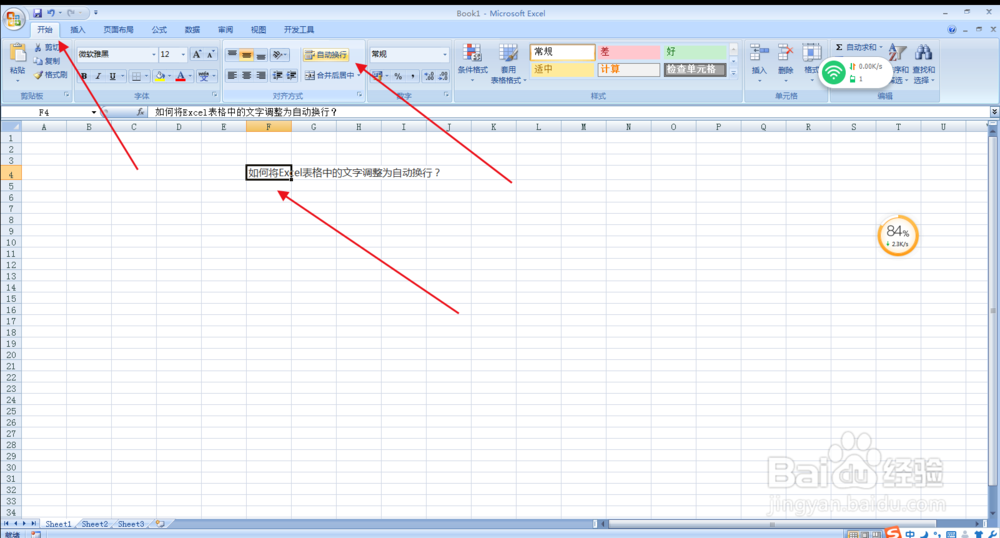This screenshot has height=538, width=1000.
Task: Click the Name Box showing F4
Action: pyautogui.click(x=45, y=112)
